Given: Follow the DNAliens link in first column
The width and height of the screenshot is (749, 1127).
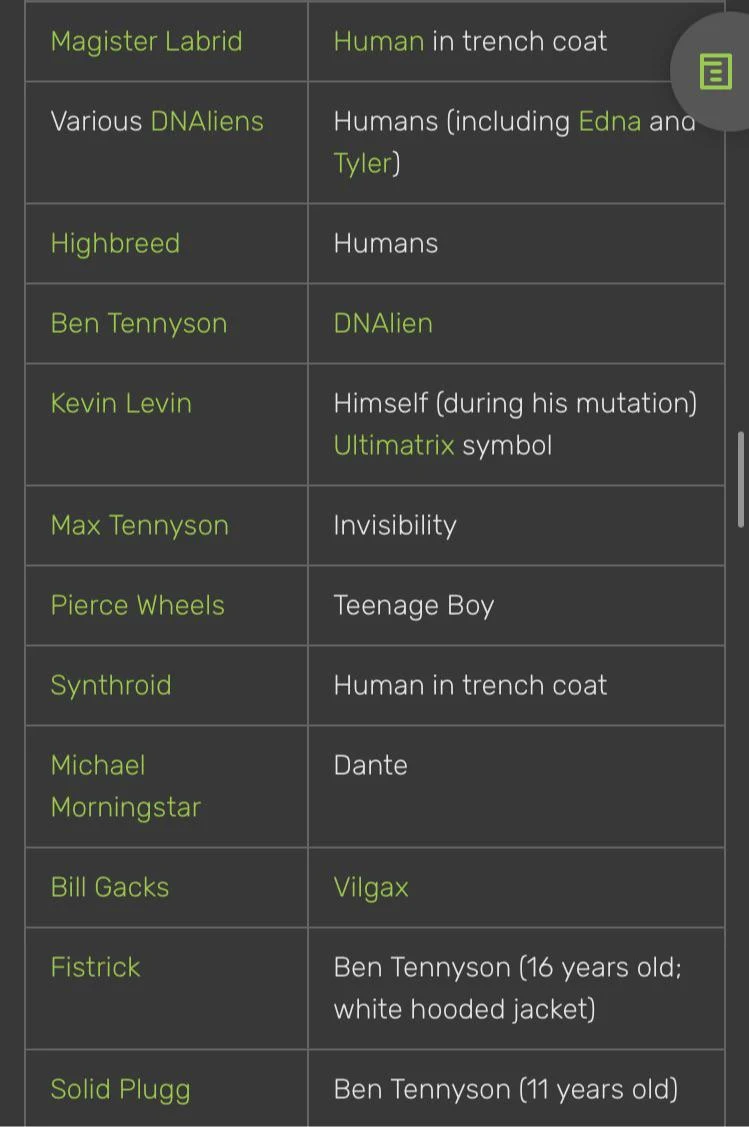Looking at the screenshot, I should [207, 121].
